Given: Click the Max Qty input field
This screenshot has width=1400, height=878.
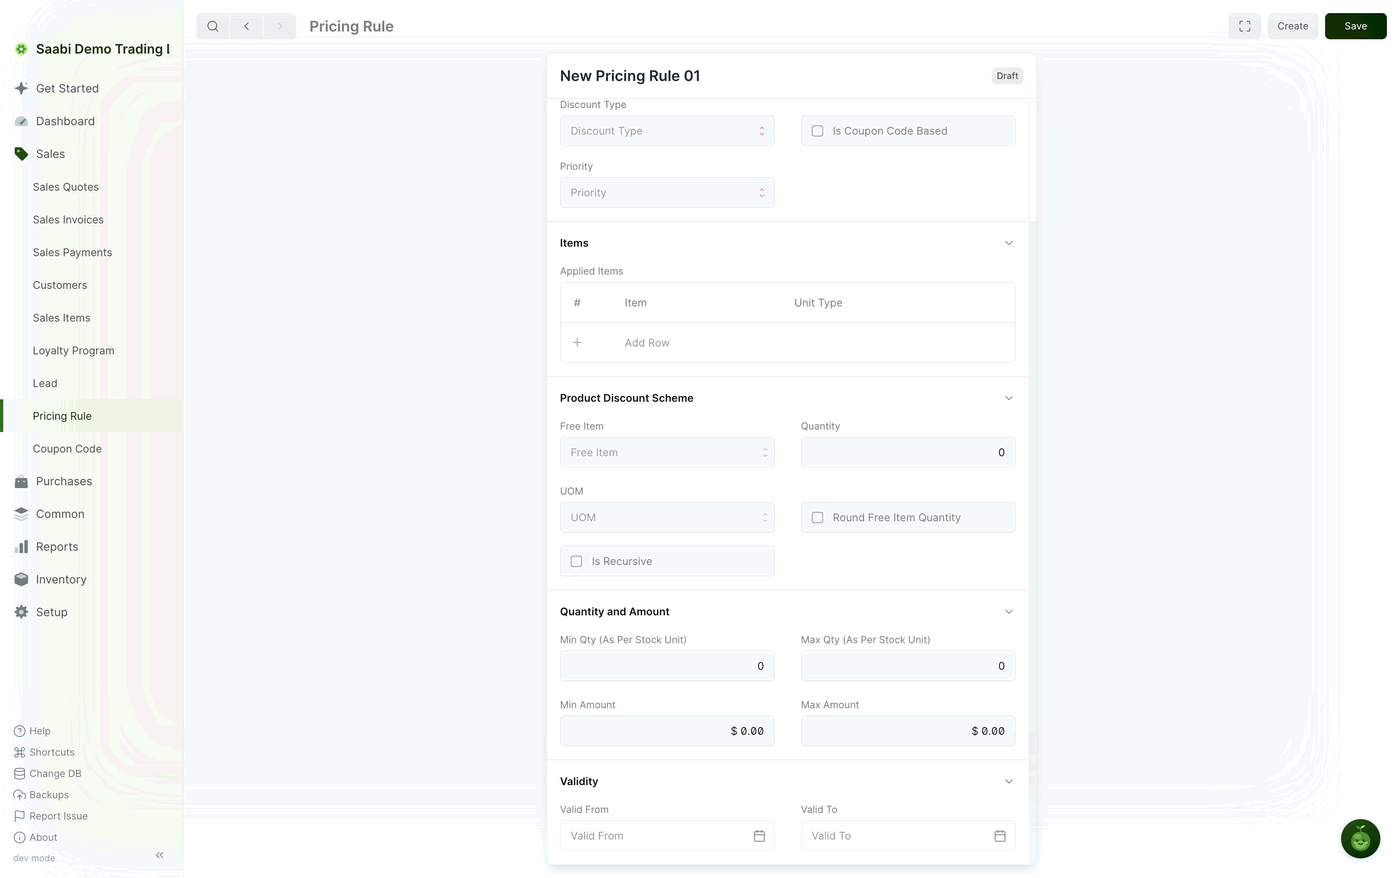Looking at the screenshot, I should tap(908, 666).
